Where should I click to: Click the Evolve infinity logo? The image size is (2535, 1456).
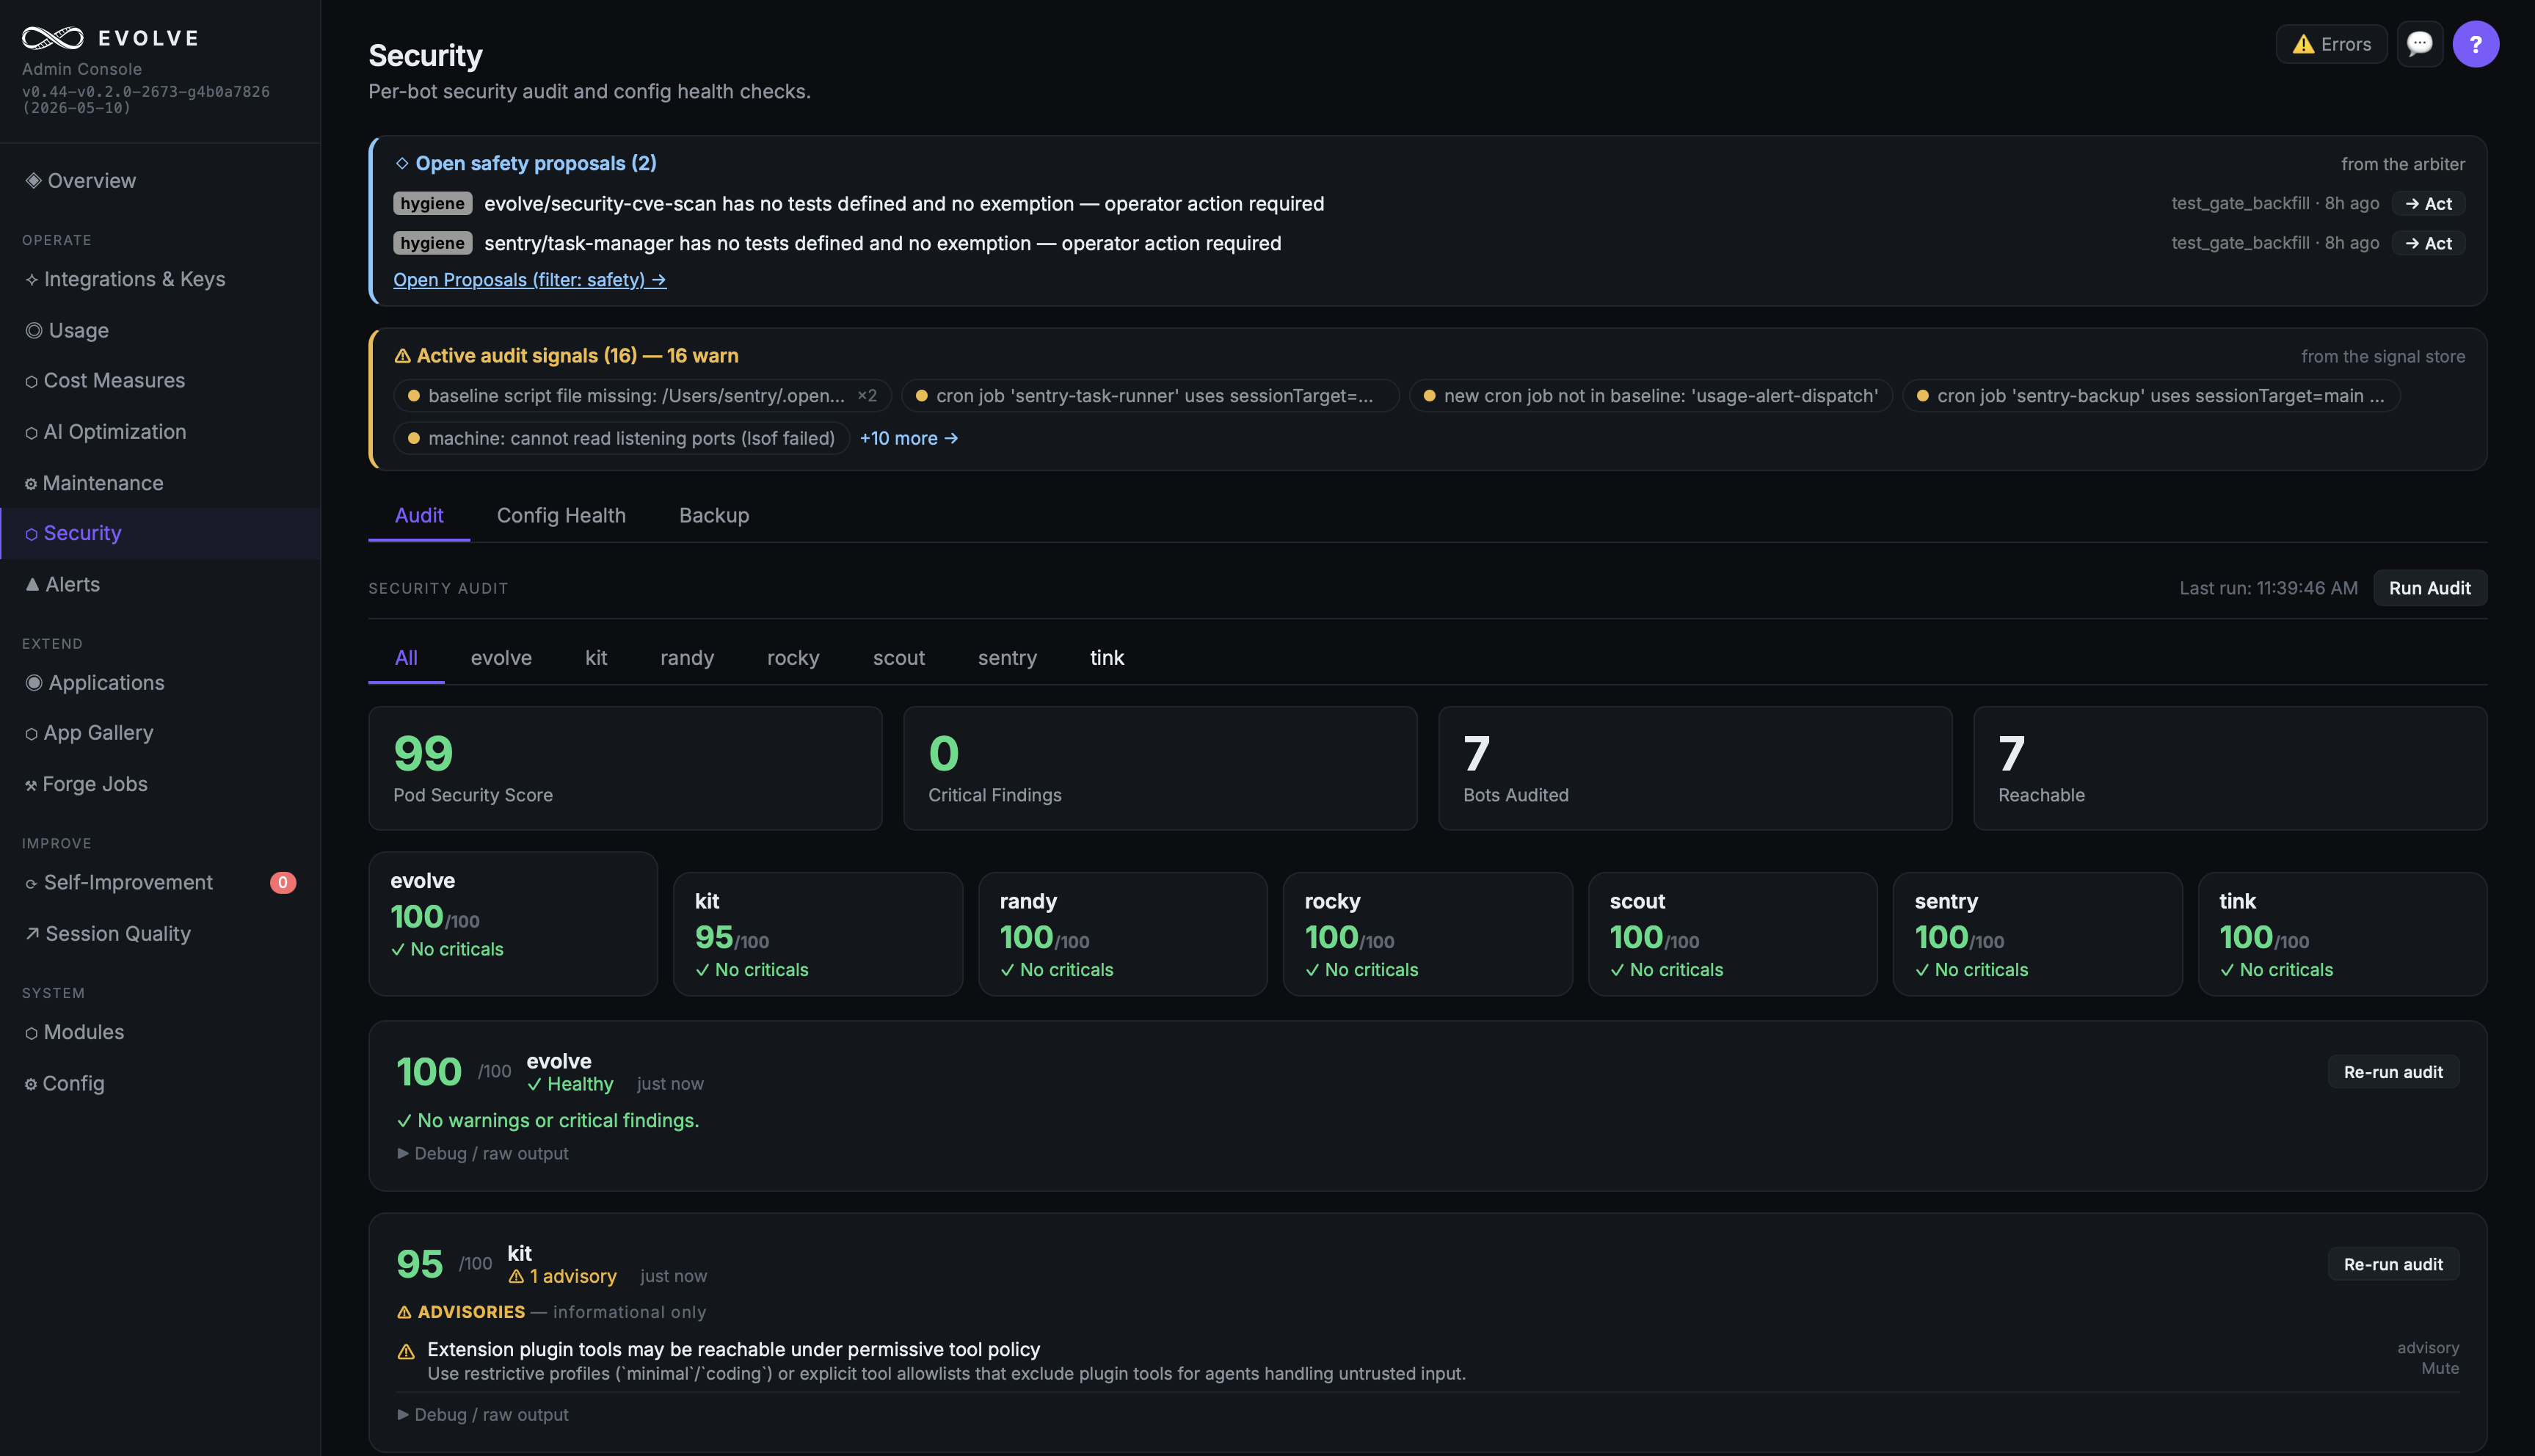coord(53,38)
